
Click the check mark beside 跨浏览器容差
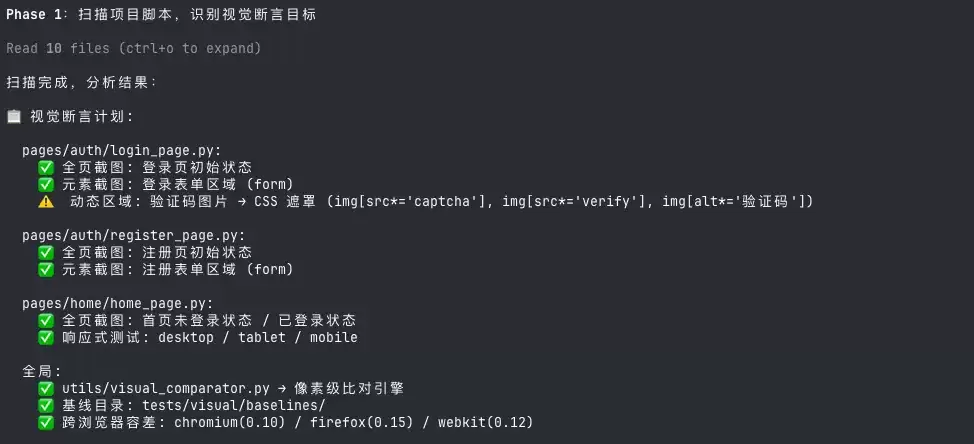pyautogui.click(x=46, y=423)
